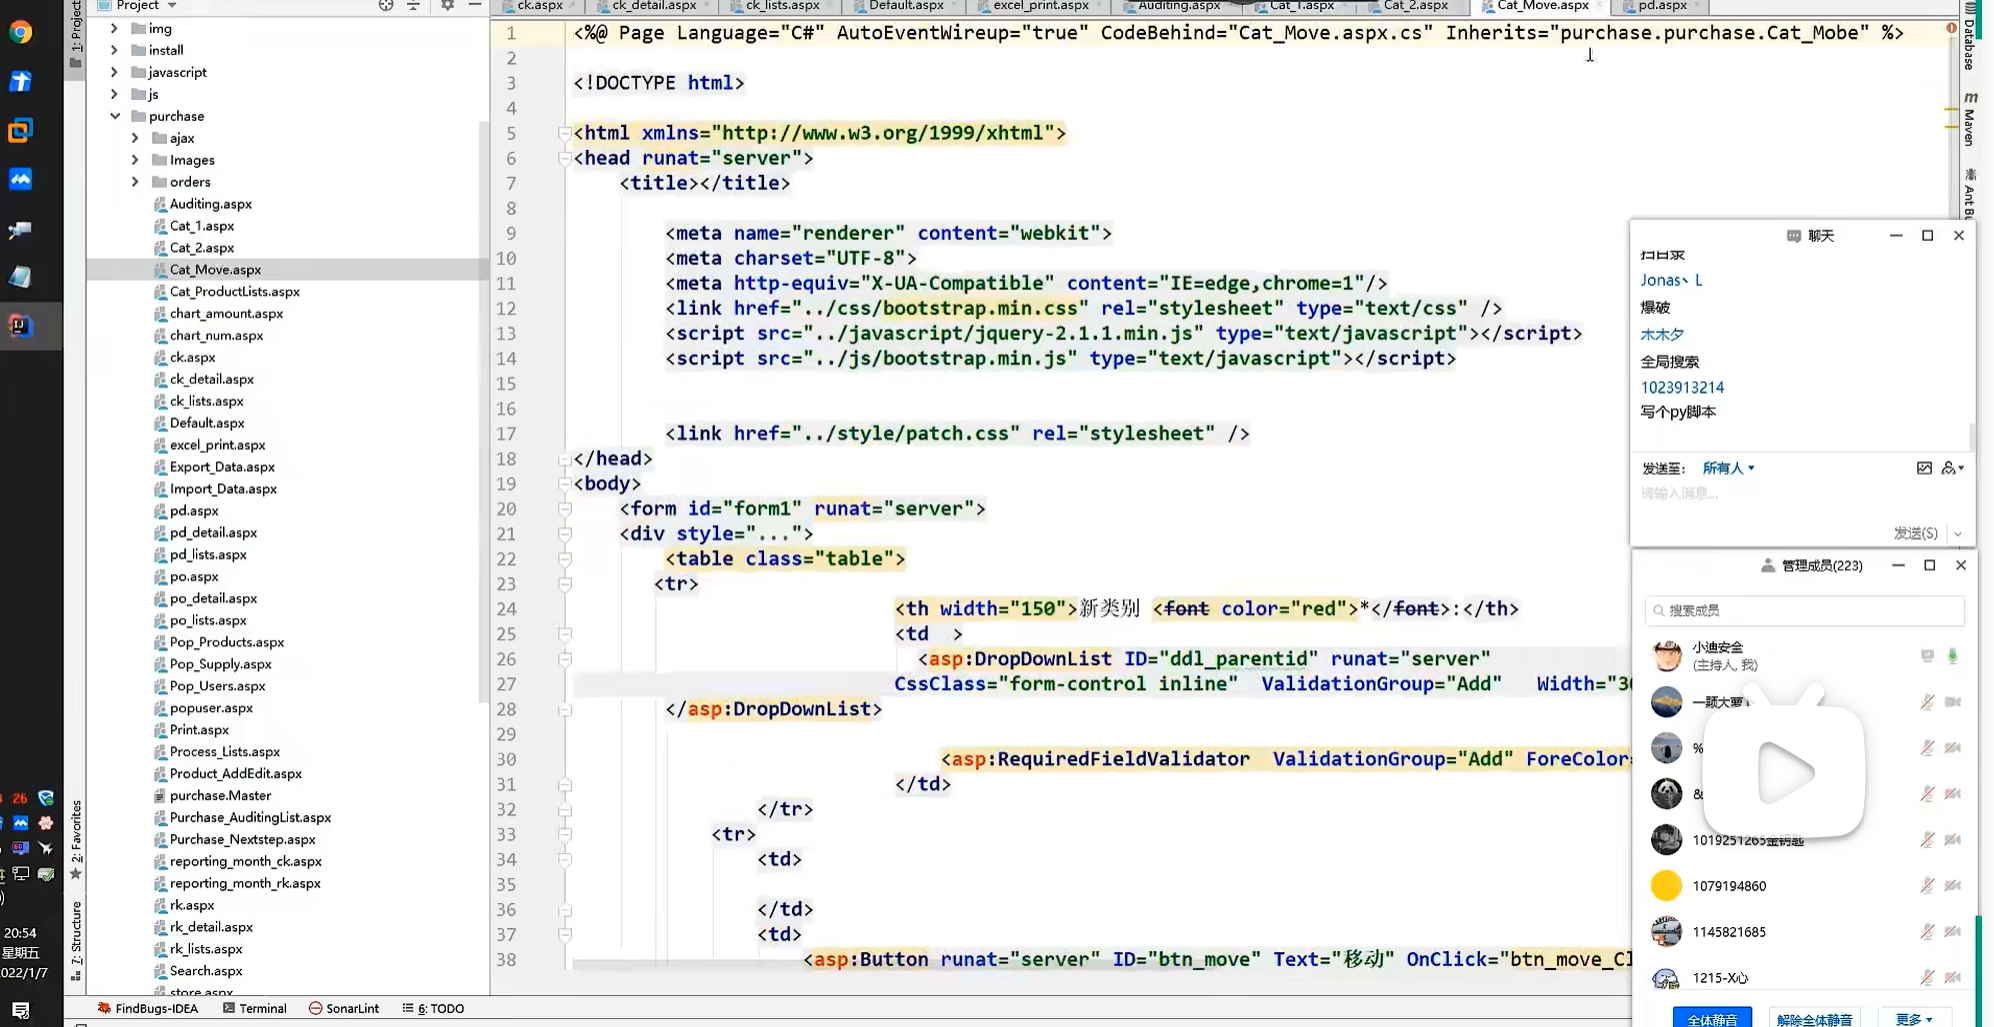Locate the opened file via crosshair icon
Image resolution: width=1994 pixels, height=1027 pixels.
(386, 5)
